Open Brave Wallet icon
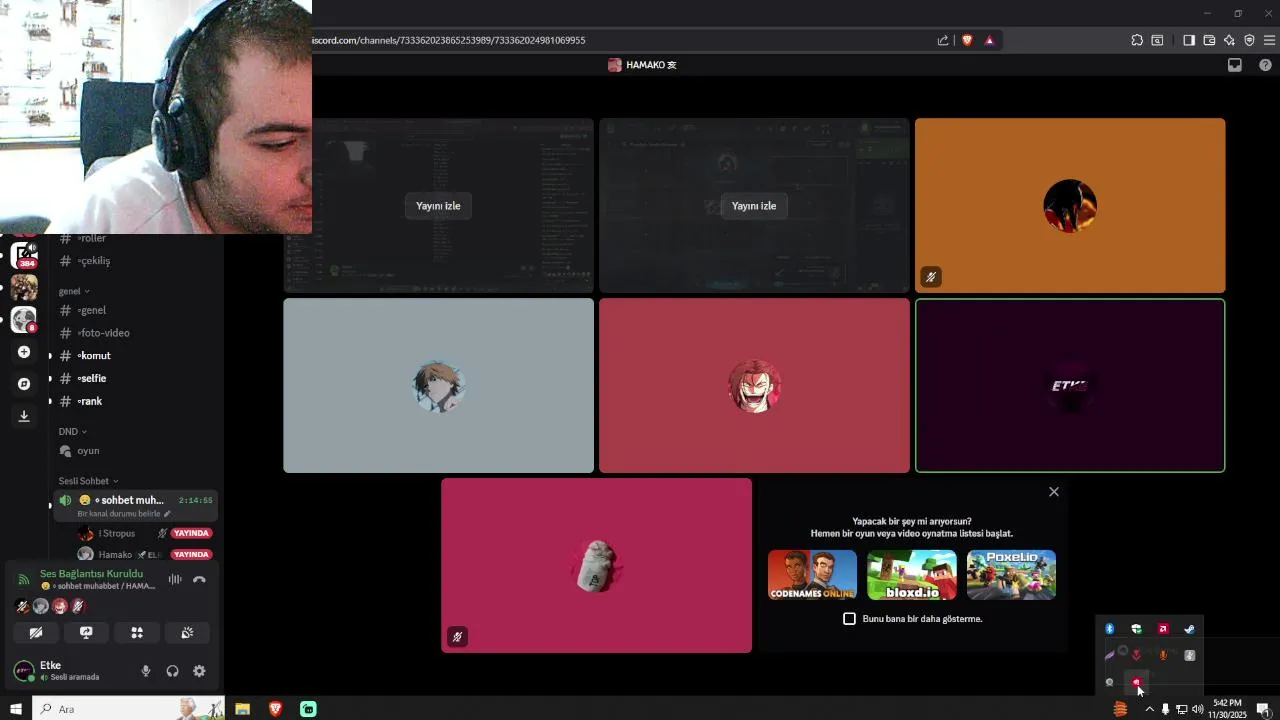 point(1209,40)
